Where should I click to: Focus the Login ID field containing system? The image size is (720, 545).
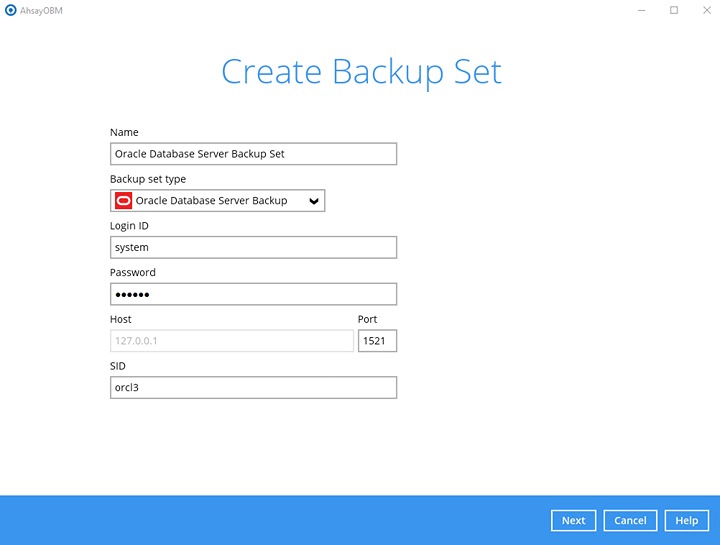[x=253, y=247]
